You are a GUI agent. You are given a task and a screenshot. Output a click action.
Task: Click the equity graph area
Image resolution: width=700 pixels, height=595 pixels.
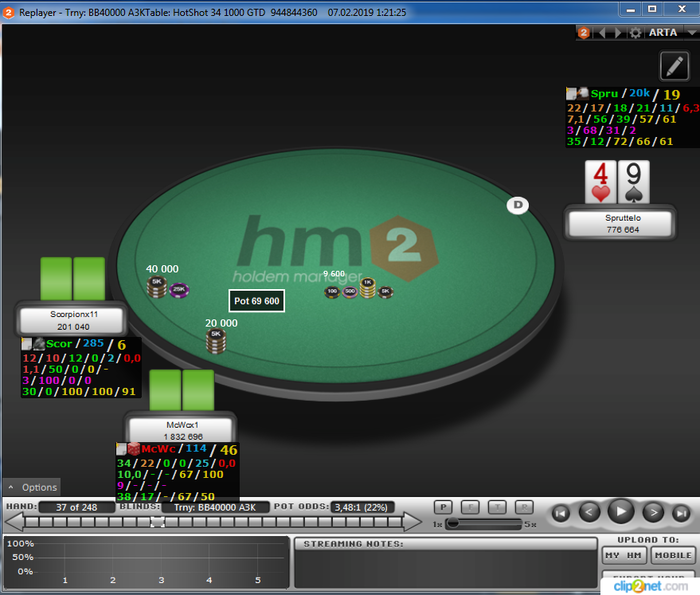click(146, 563)
